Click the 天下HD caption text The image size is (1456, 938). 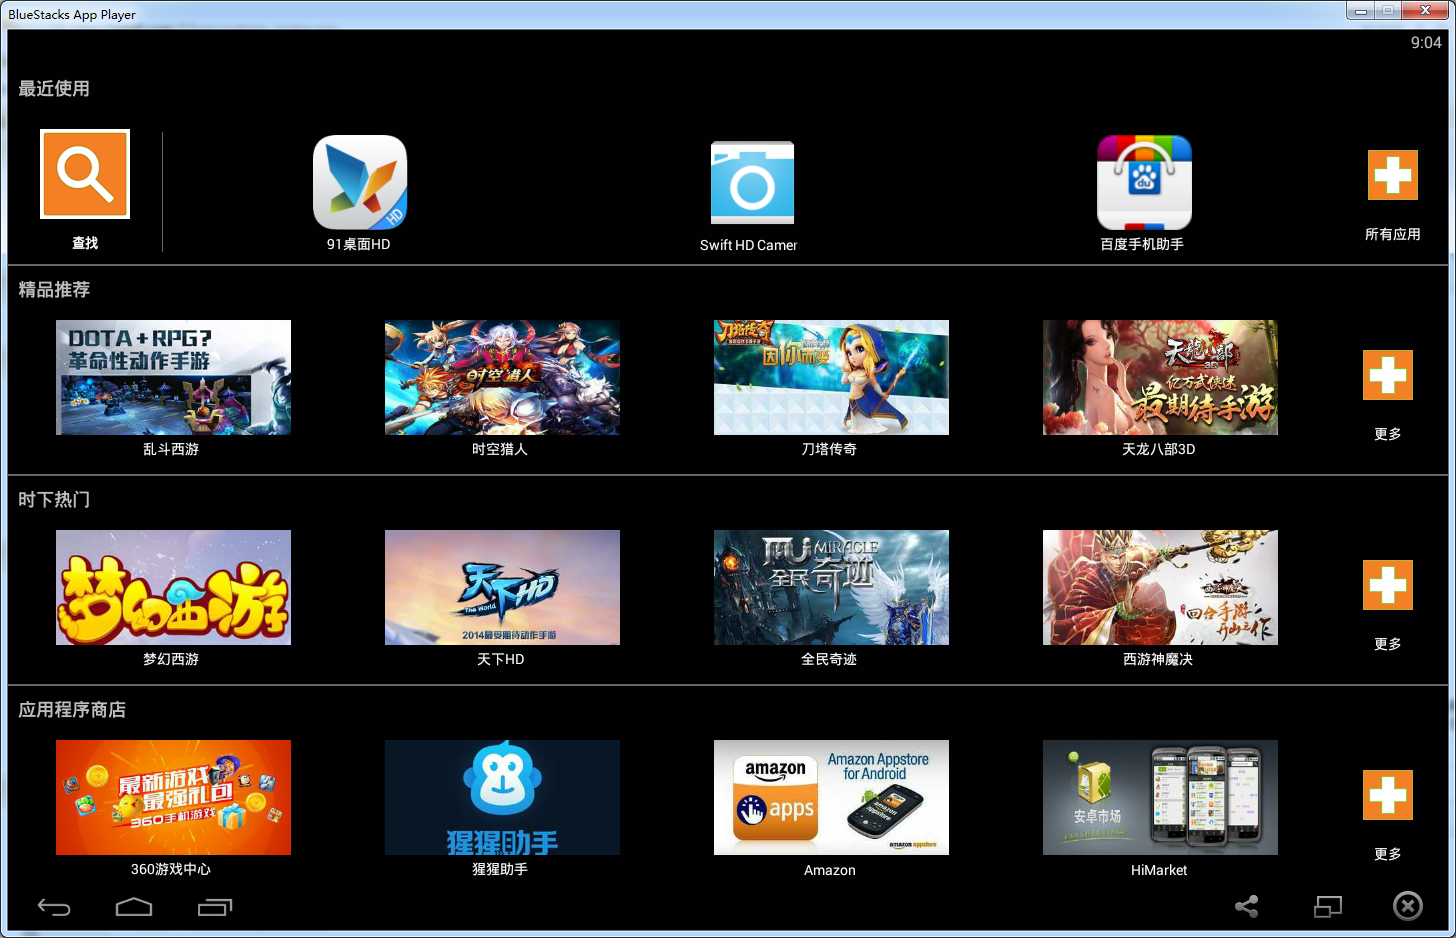(x=501, y=659)
